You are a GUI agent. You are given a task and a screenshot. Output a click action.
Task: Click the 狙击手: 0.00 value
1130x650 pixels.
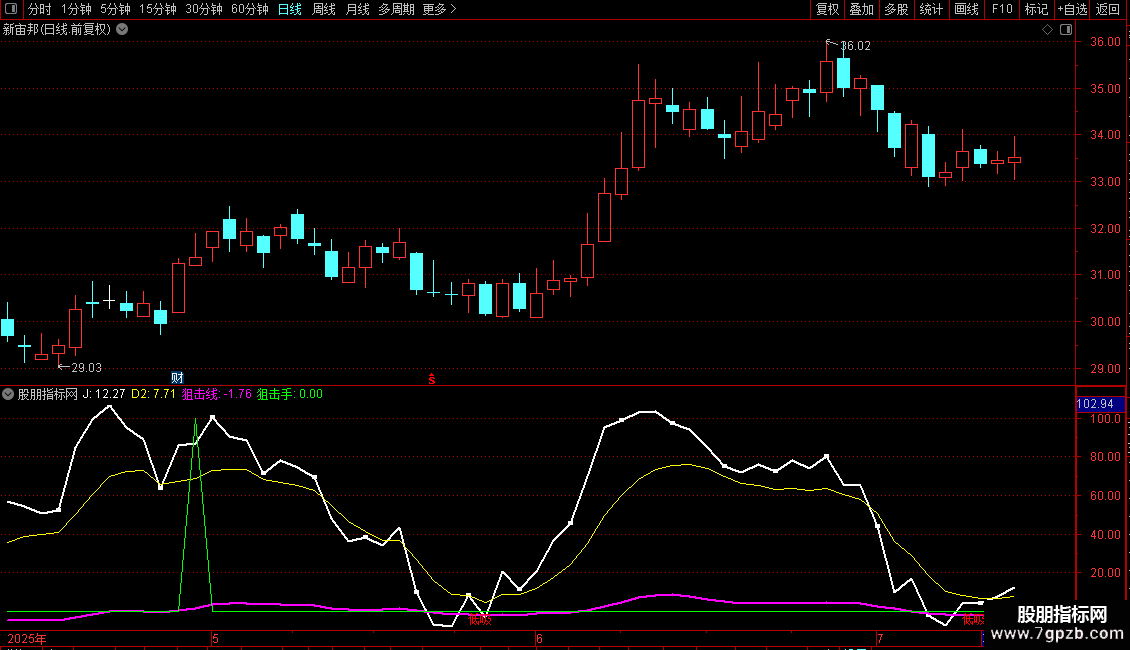(290, 394)
